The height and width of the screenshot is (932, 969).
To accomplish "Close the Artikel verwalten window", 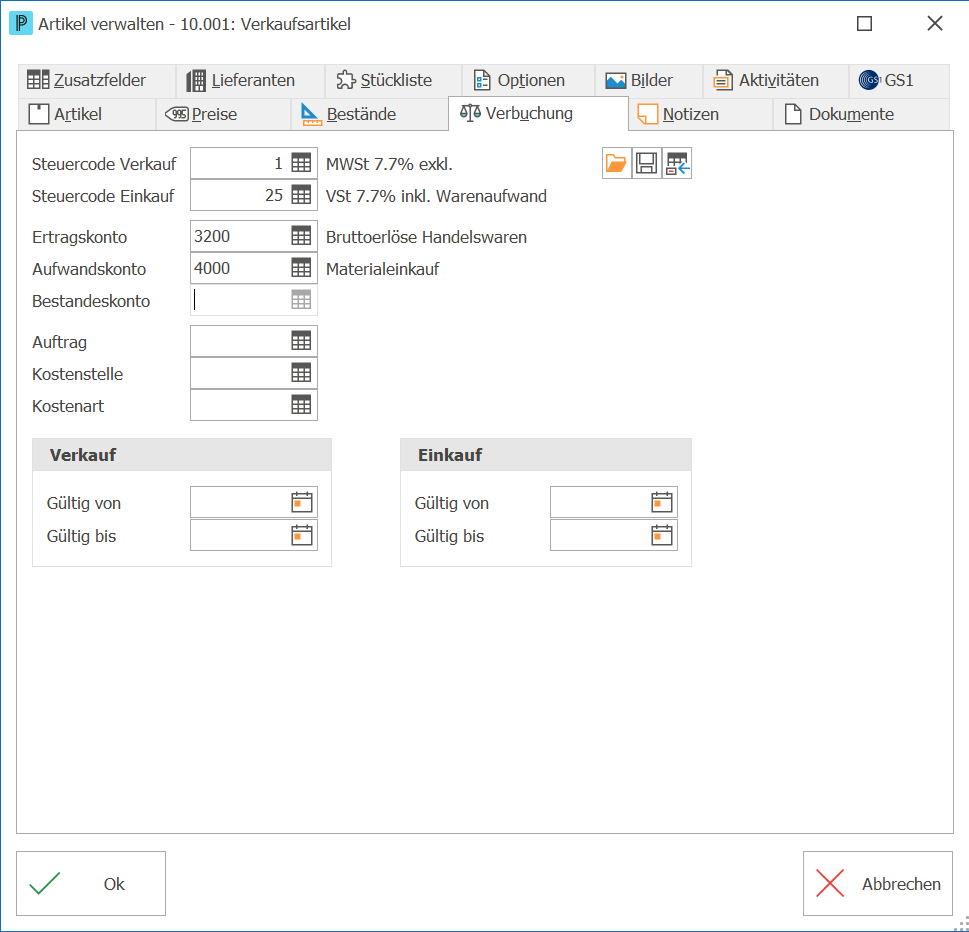I will click(x=935, y=23).
